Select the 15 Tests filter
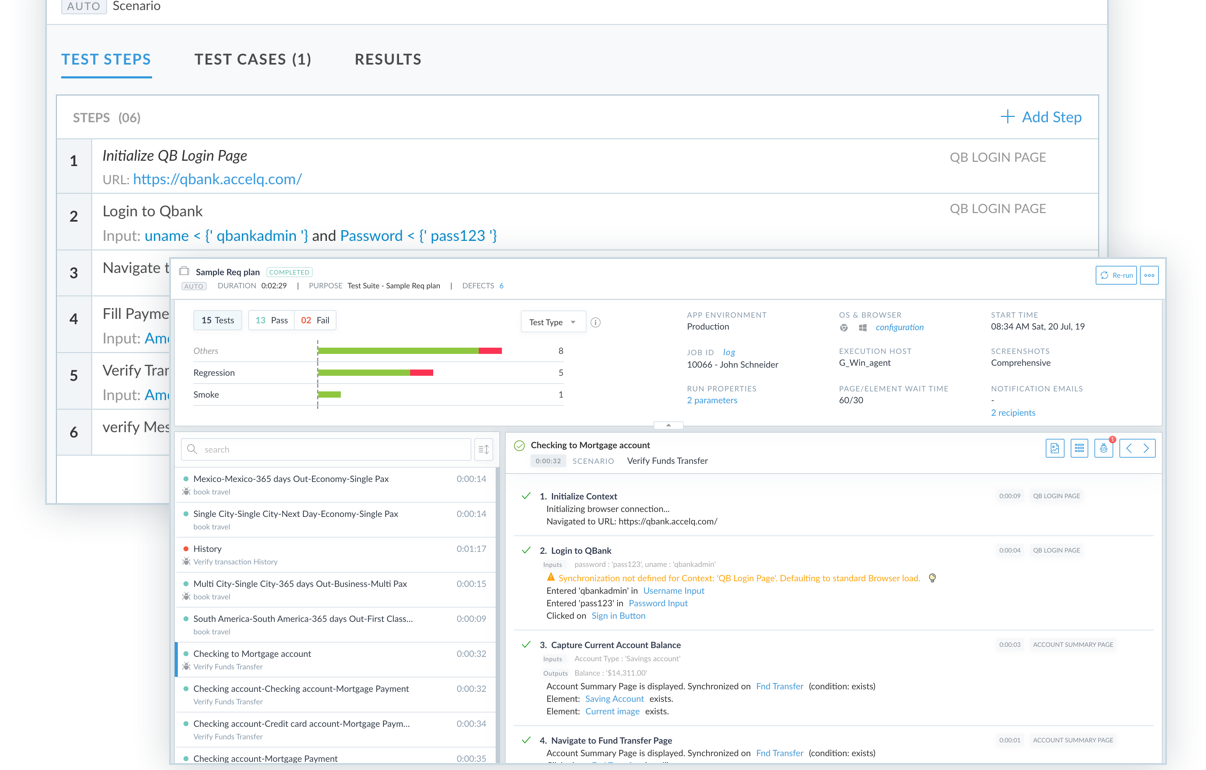Viewport: 1206px width, 770px height. pyautogui.click(x=217, y=320)
